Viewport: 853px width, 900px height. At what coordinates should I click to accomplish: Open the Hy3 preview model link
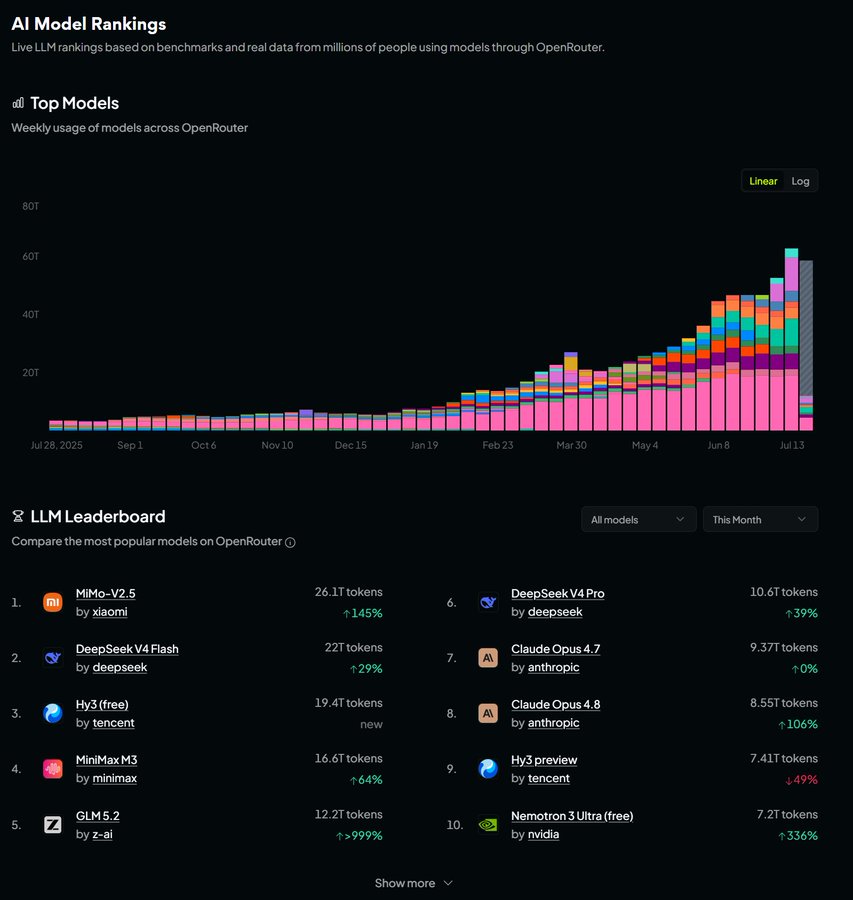pyautogui.click(x=544, y=760)
